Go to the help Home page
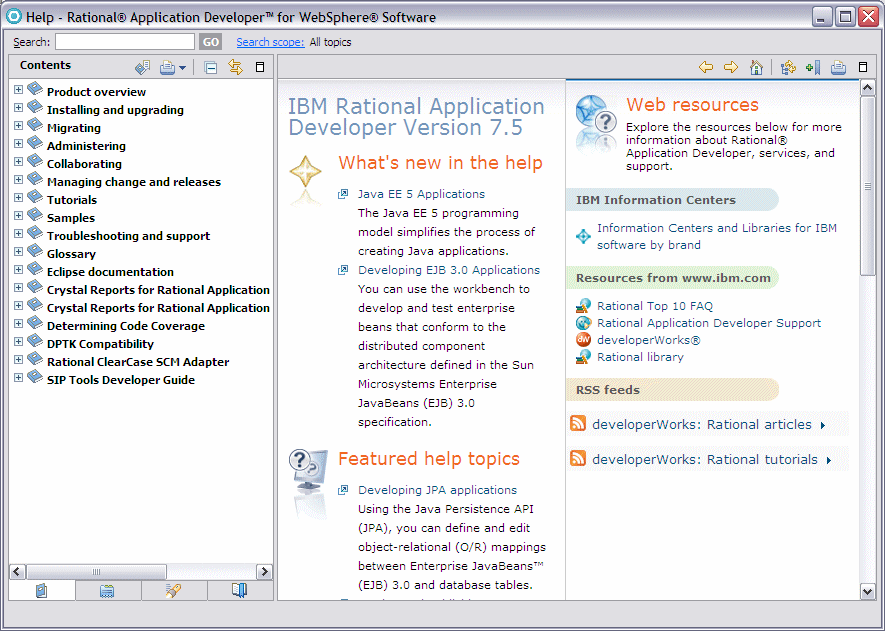The width and height of the screenshot is (885, 631). click(756, 67)
